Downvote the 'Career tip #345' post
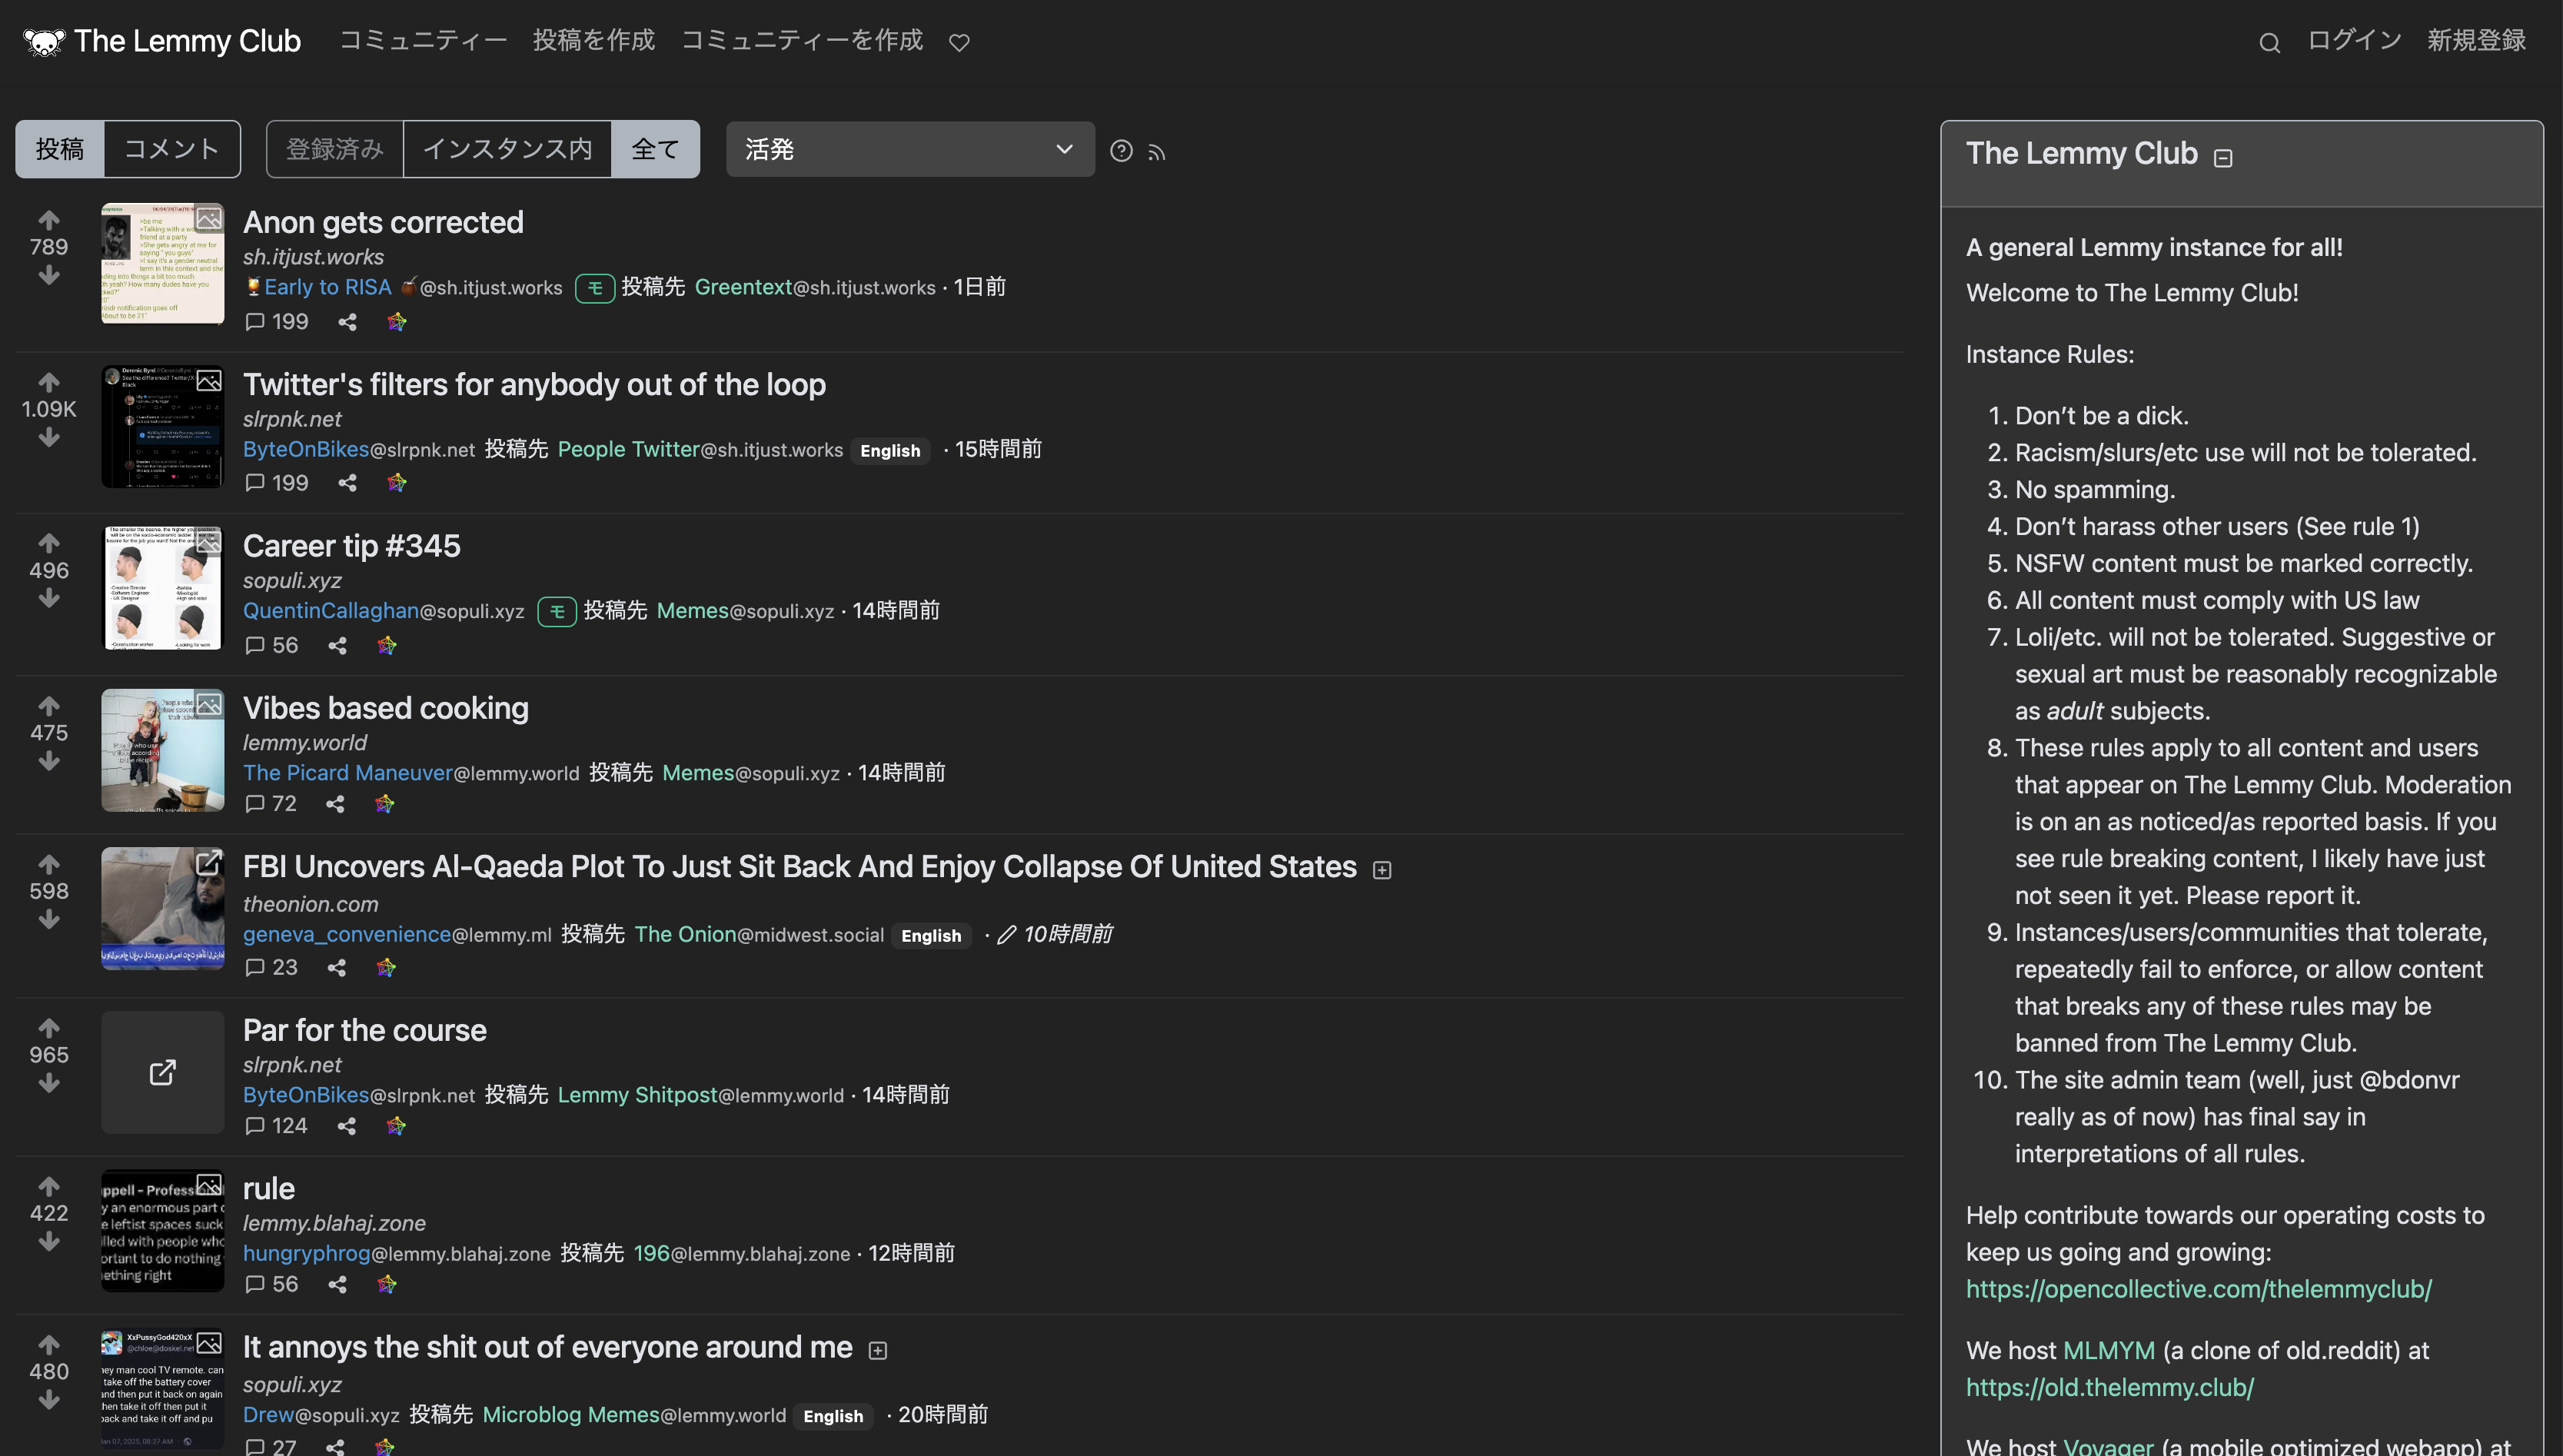Viewport: 2563px width, 1456px height. tap(49, 599)
